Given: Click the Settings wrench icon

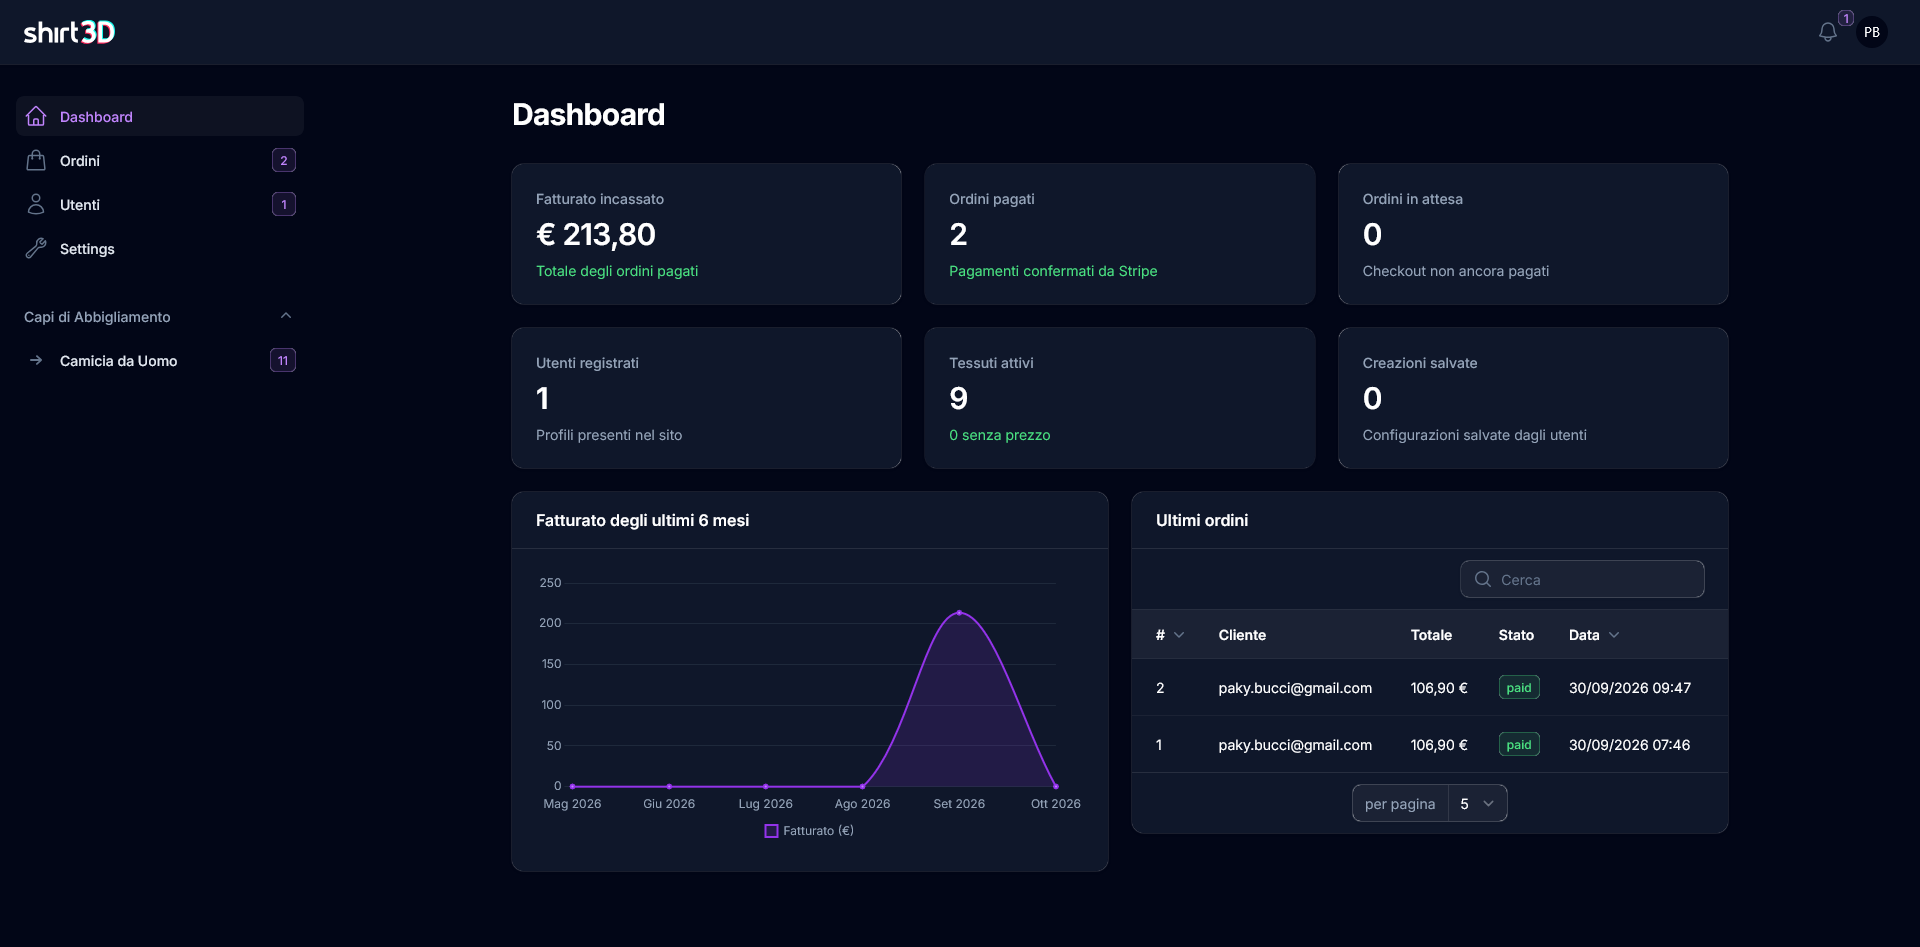Looking at the screenshot, I should pyautogui.click(x=36, y=248).
